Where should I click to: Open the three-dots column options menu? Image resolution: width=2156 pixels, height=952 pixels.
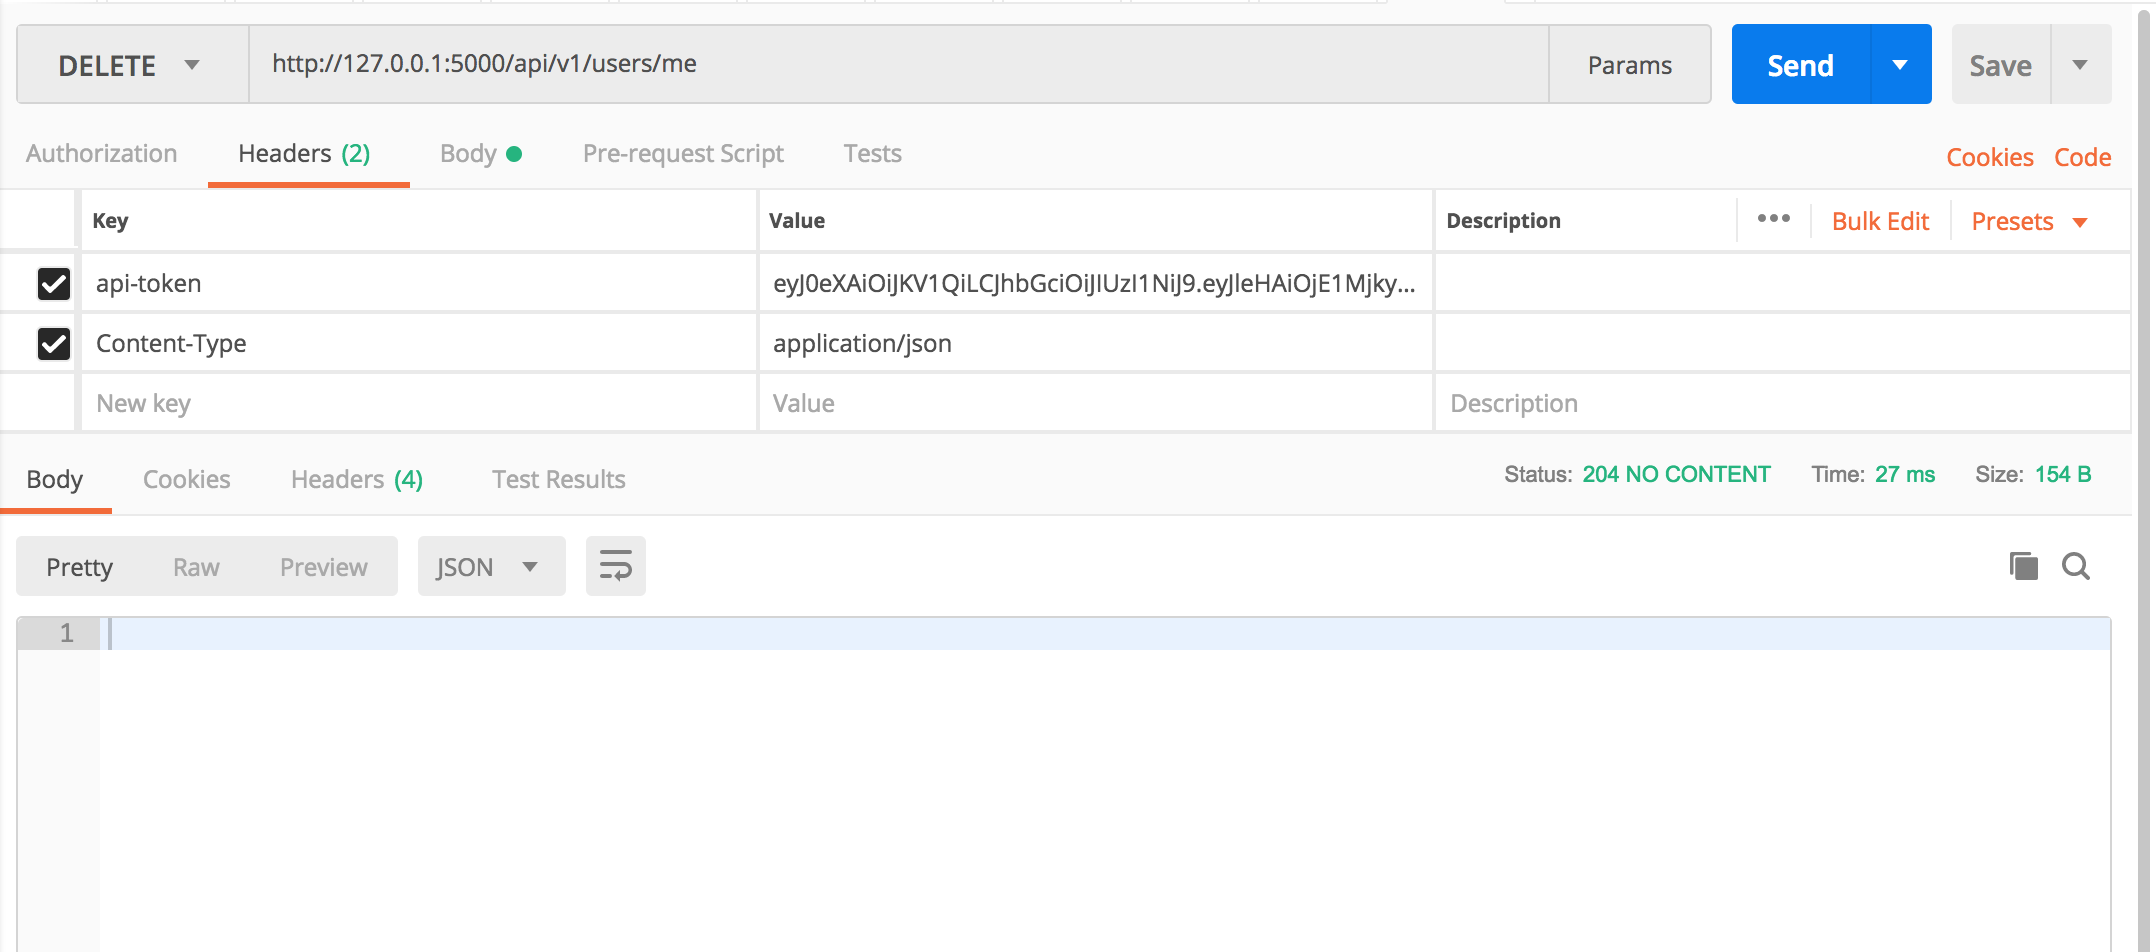[x=1773, y=219]
